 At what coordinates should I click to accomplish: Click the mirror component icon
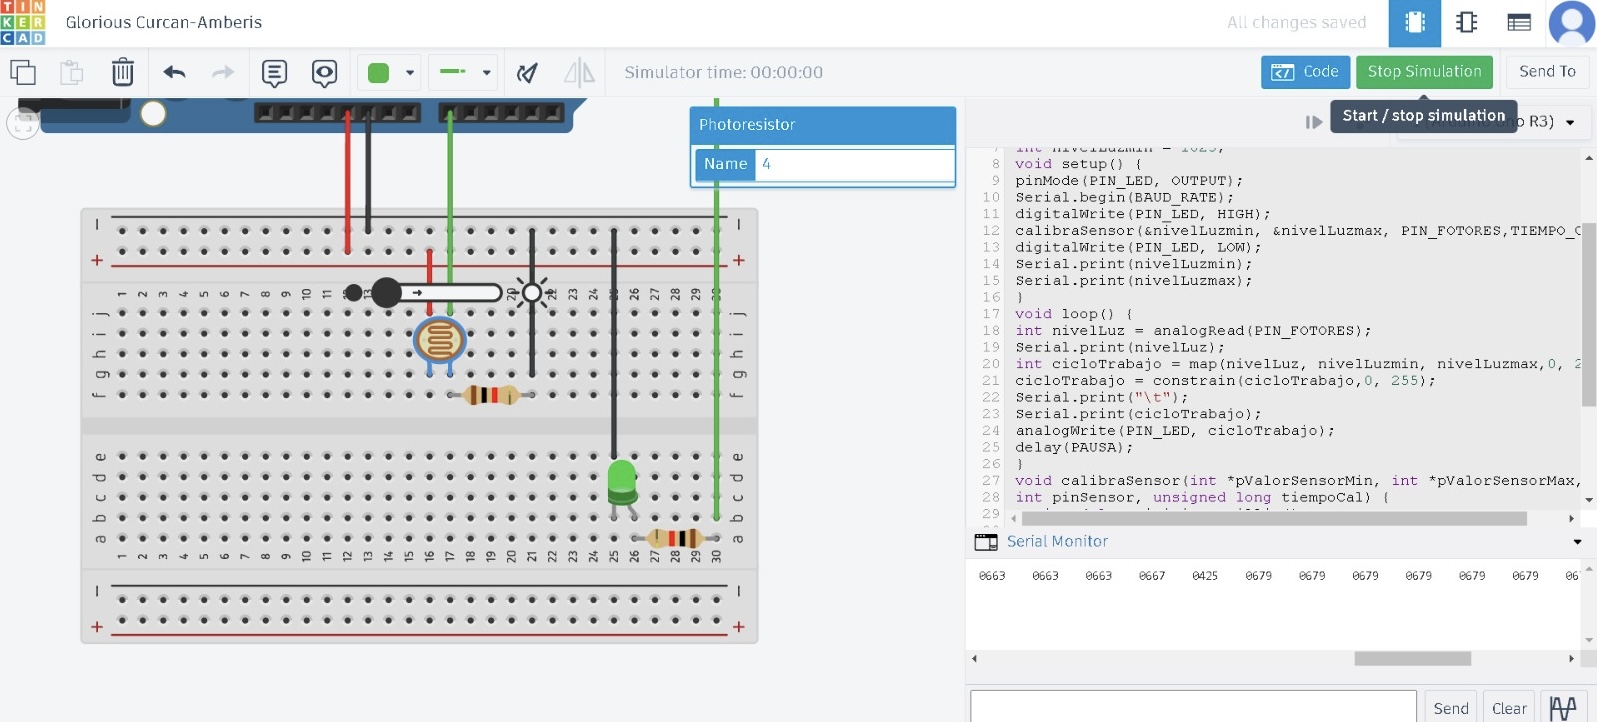point(579,72)
